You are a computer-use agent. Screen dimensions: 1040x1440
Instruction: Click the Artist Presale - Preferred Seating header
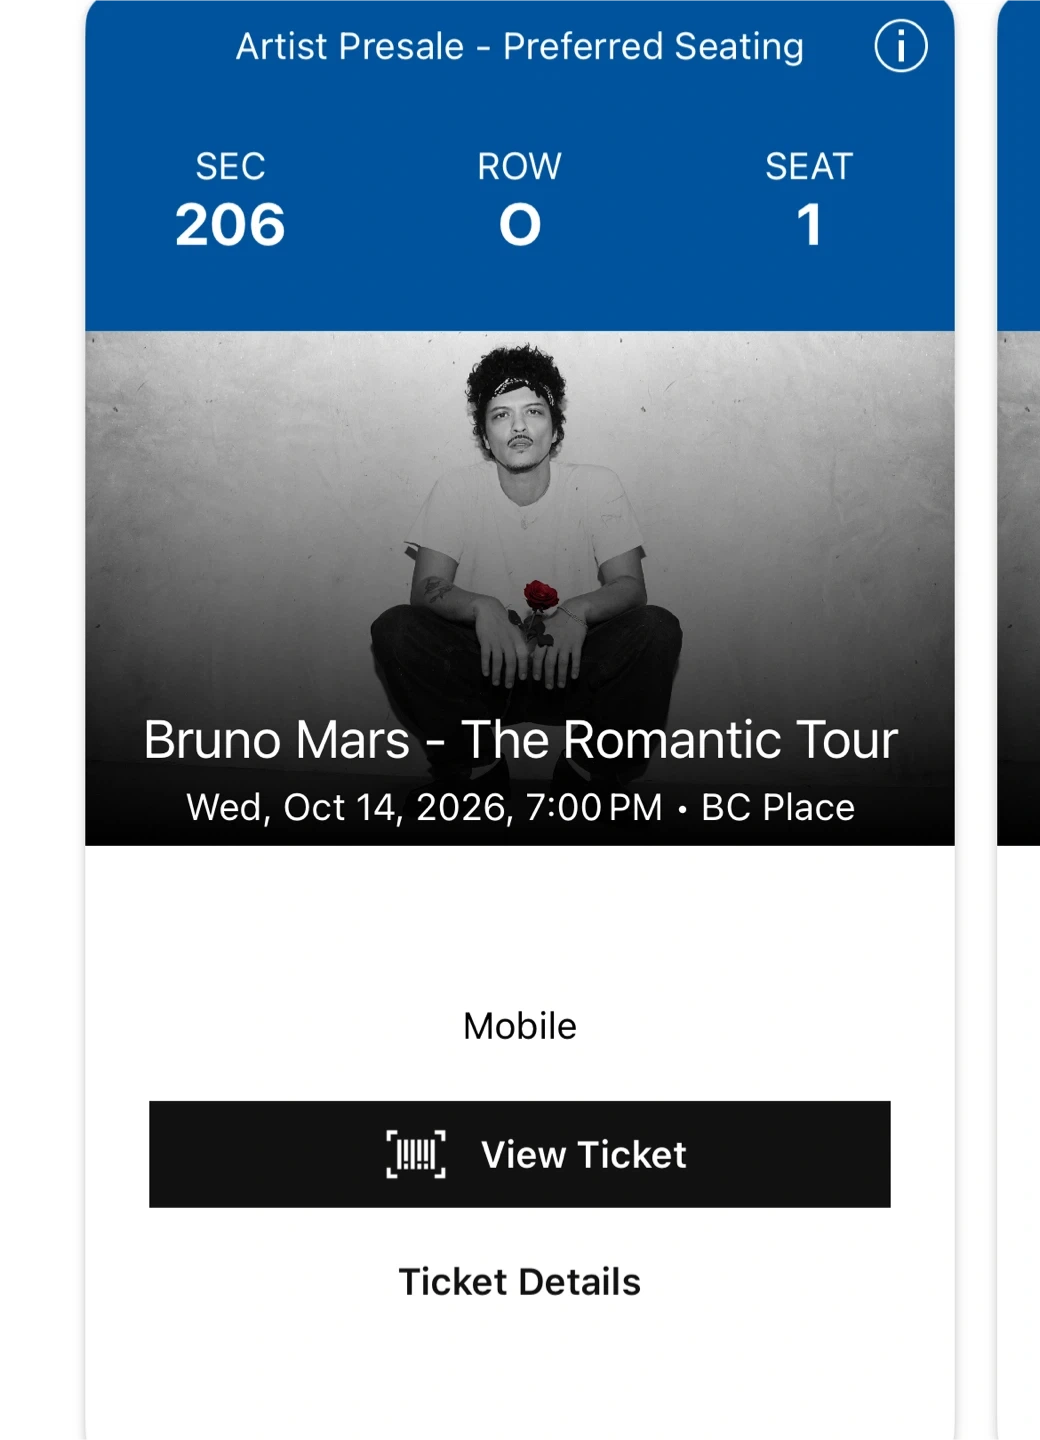(x=519, y=47)
